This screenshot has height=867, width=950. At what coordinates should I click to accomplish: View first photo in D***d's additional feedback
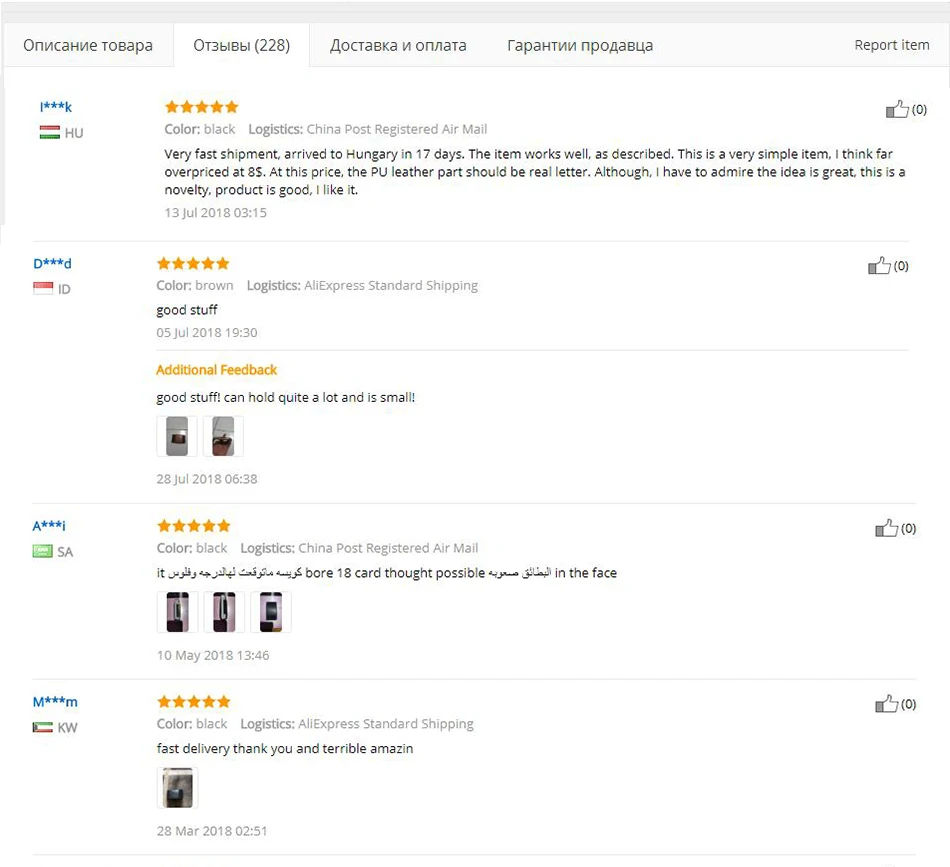click(x=177, y=436)
